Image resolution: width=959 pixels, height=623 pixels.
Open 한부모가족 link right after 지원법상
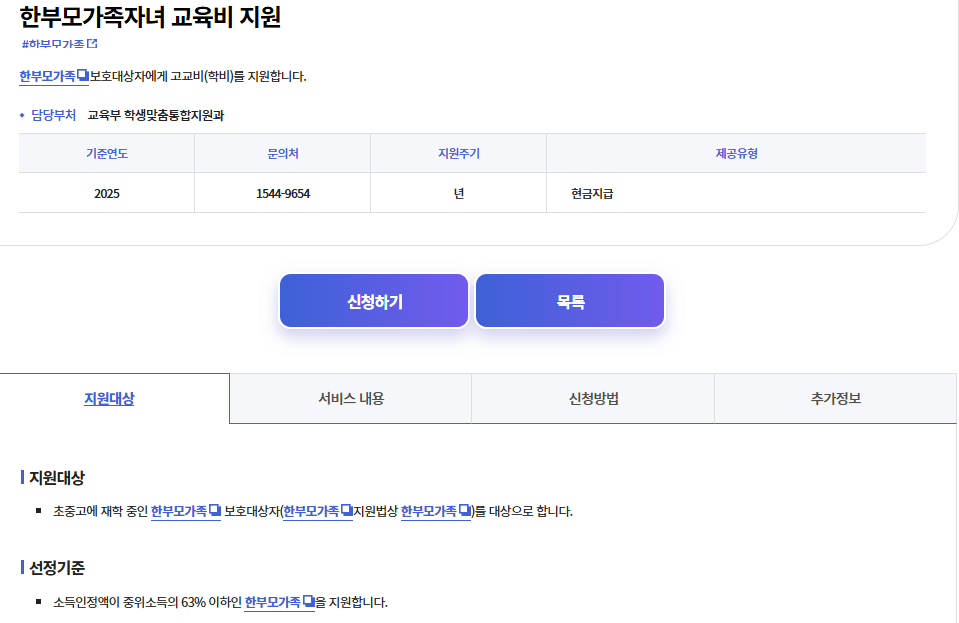pyautogui.click(x=435, y=511)
